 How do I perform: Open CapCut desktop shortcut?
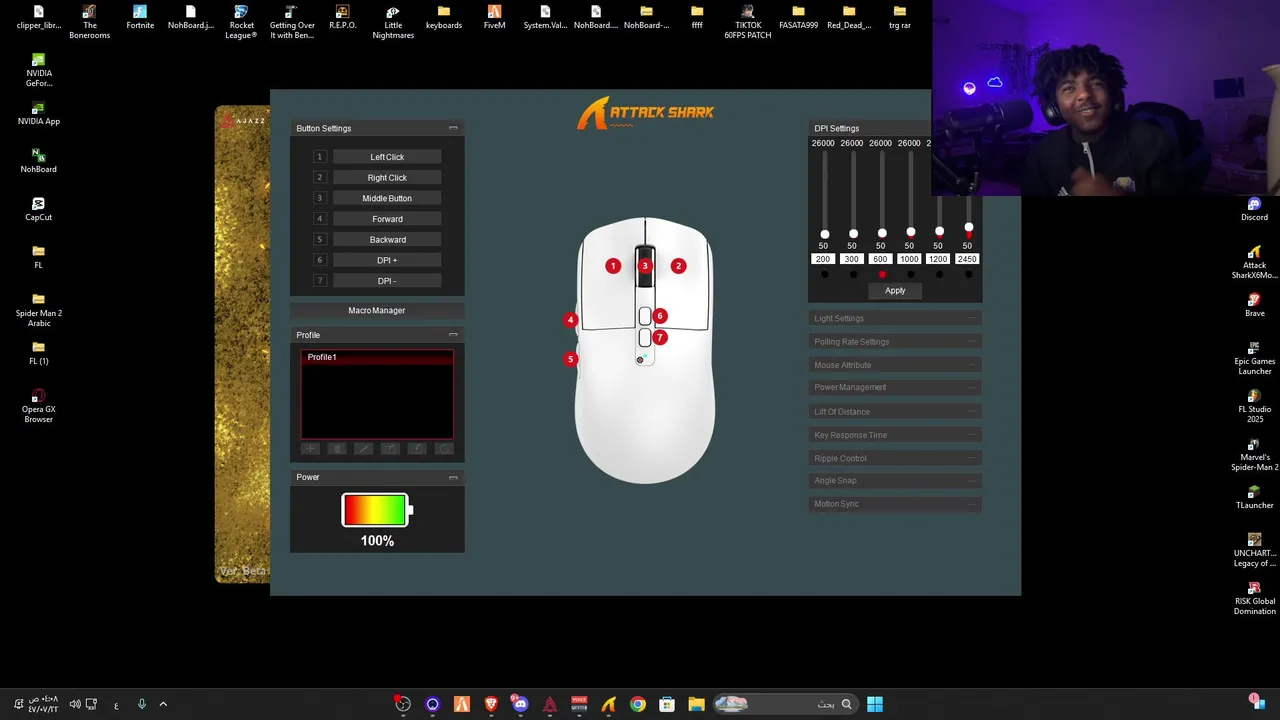[38, 209]
